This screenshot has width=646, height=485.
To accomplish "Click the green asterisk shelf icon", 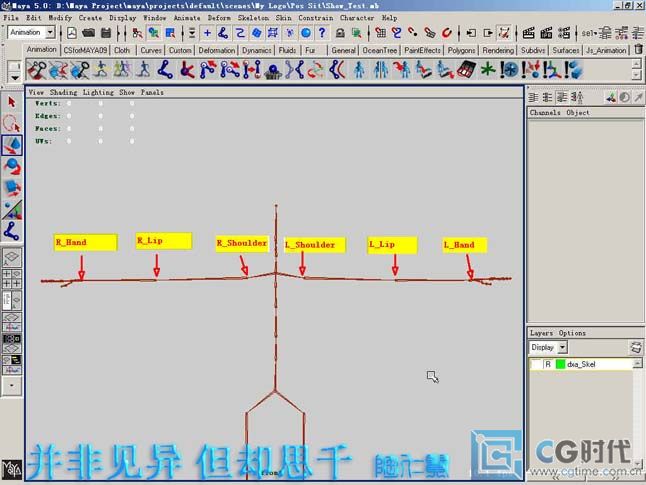I will [x=488, y=69].
